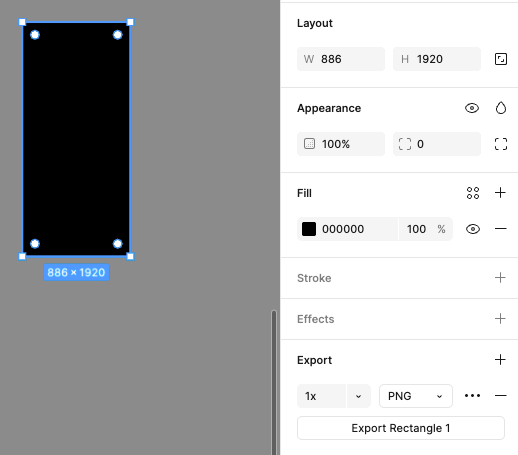The image size is (518, 455).
Task: Open export more options ellipsis
Action: (472, 396)
